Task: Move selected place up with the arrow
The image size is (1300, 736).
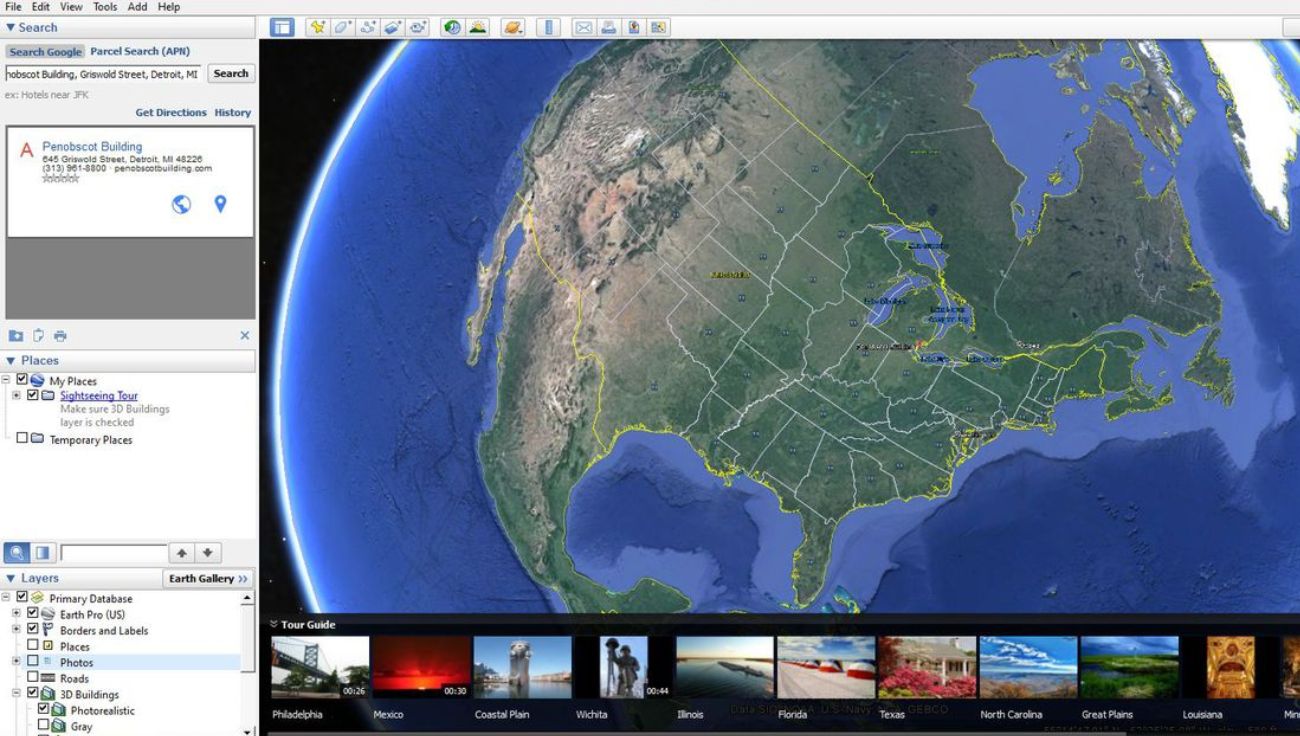Action: pyautogui.click(x=182, y=552)
